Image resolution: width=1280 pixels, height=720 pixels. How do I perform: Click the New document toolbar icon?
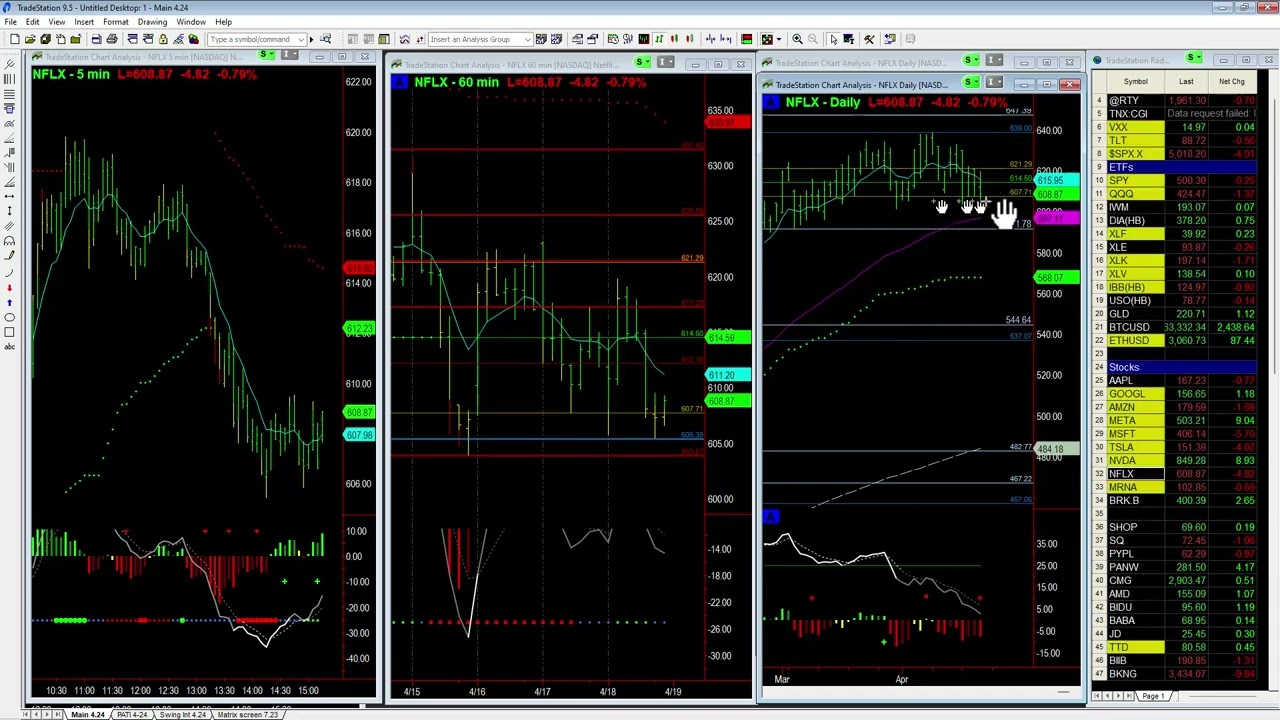tap(15, 39)
